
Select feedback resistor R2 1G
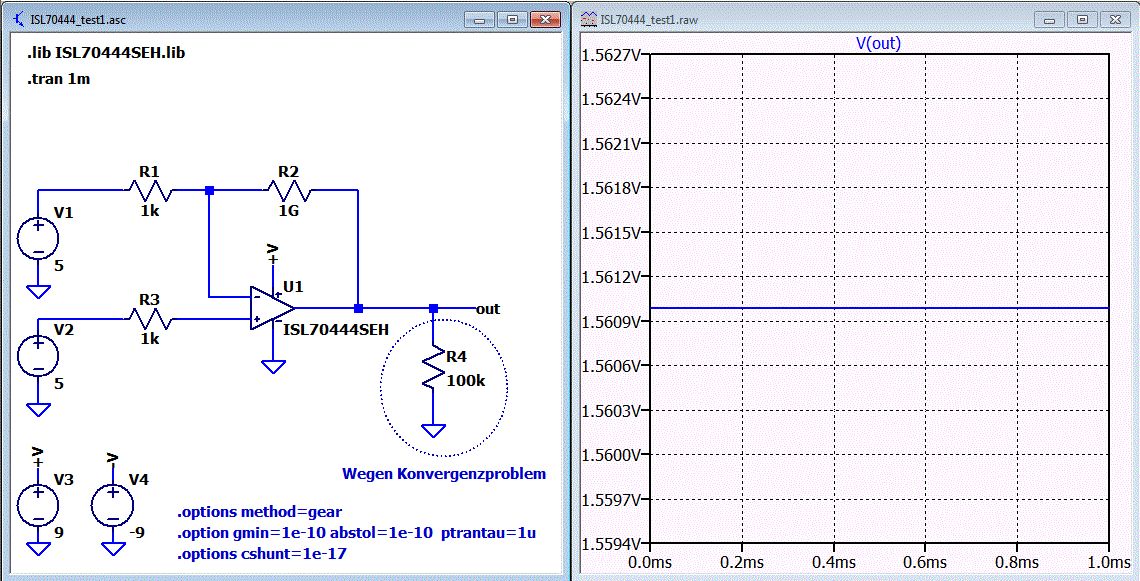(289, 191)
